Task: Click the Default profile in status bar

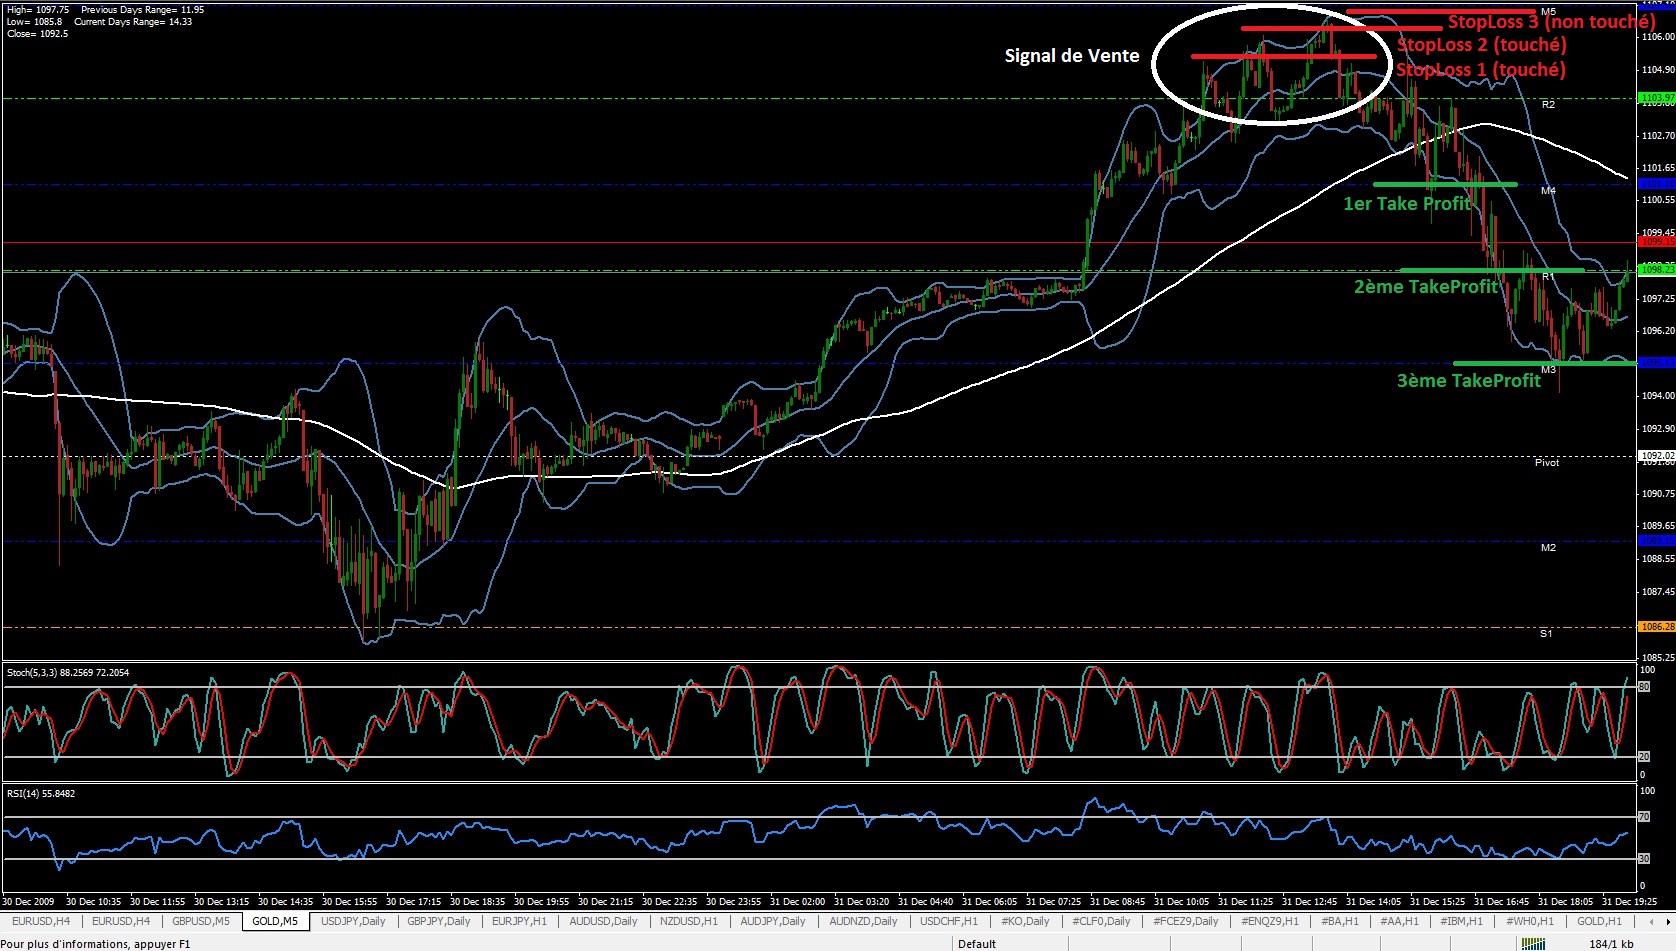Action: (977, 943)
